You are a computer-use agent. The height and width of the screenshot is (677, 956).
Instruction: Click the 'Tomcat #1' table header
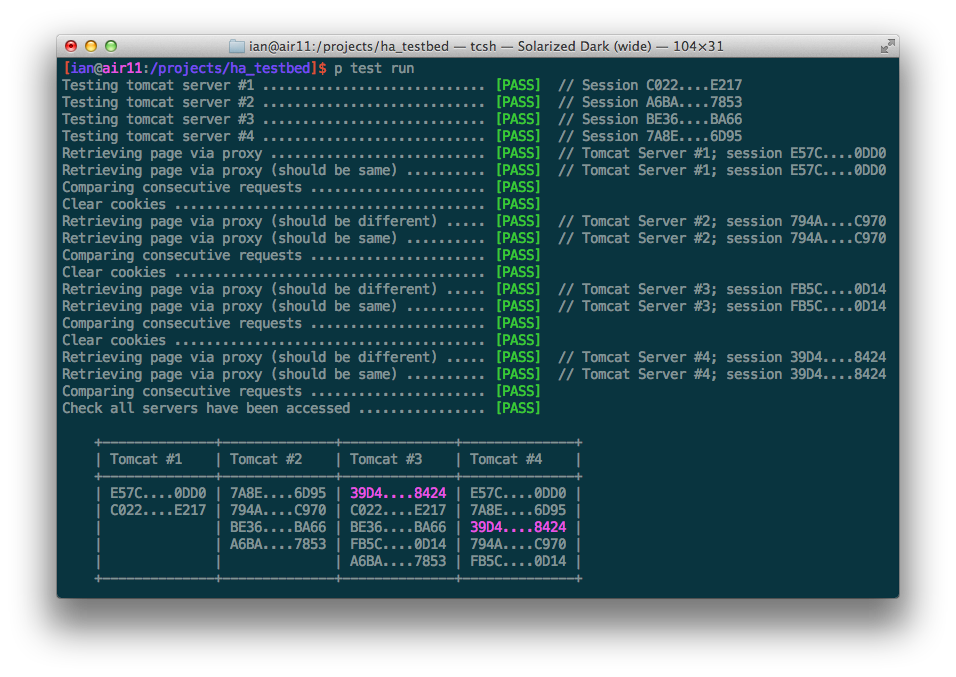point(146,459)
